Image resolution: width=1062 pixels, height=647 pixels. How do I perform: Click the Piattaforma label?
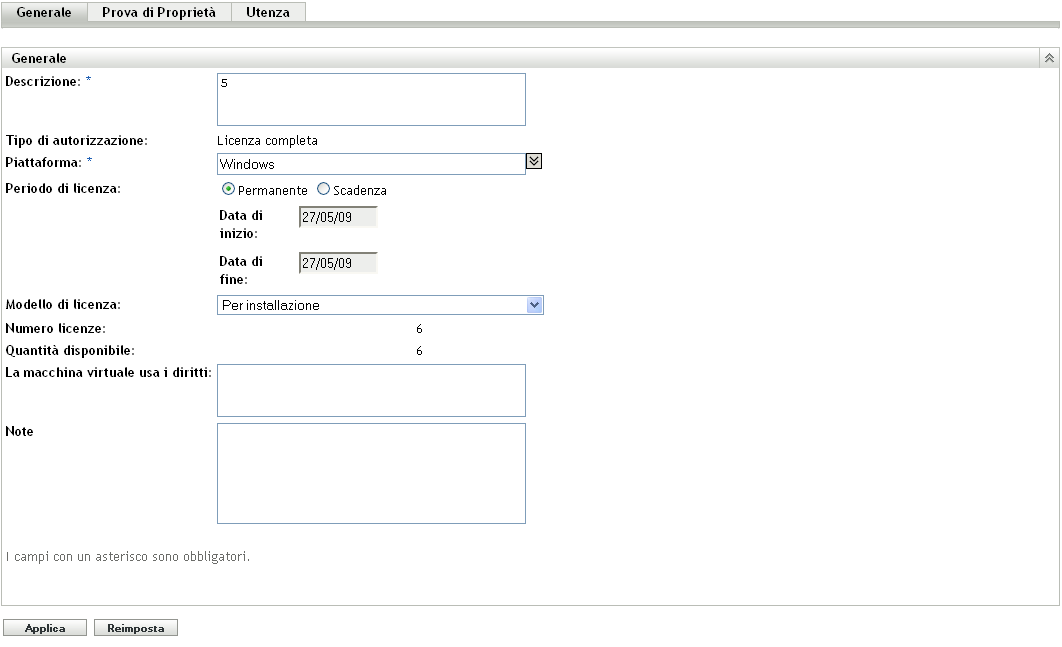click(x=43, y=163)
